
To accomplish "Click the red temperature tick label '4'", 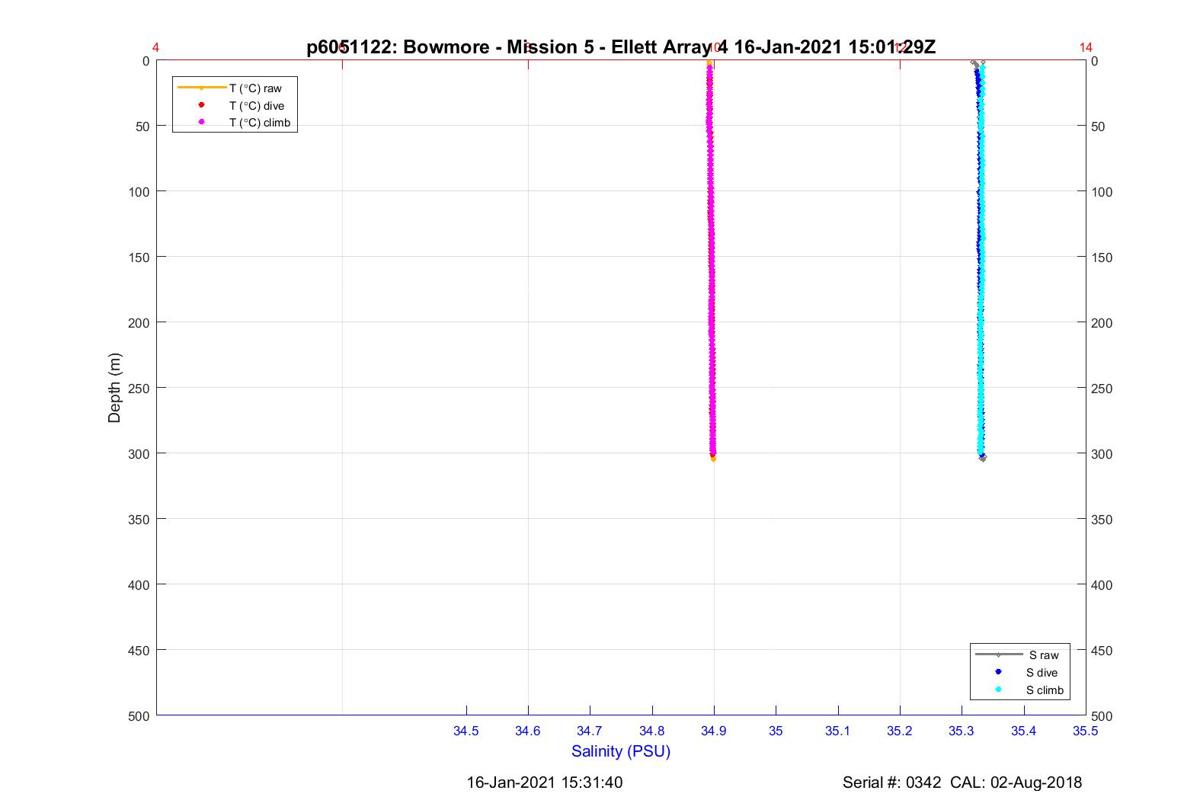I will pos(156,47).
